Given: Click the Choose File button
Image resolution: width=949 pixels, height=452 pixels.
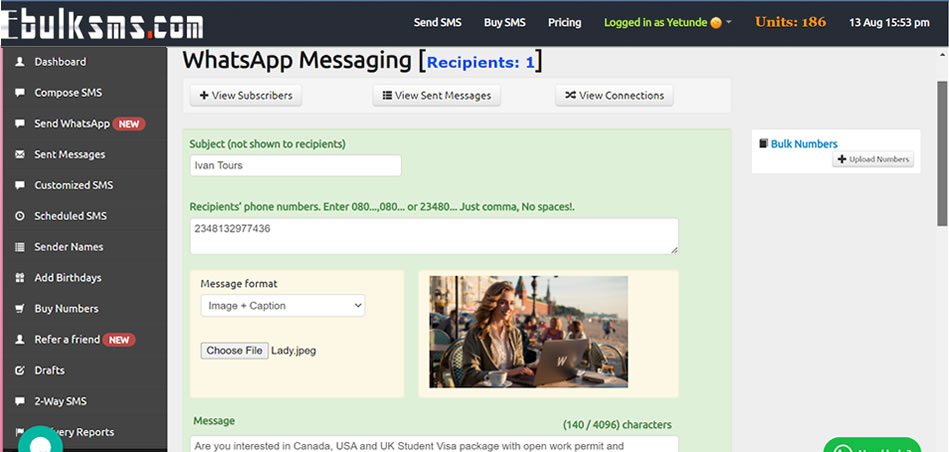Looking at the screenshot, I should tap(234, 351).
